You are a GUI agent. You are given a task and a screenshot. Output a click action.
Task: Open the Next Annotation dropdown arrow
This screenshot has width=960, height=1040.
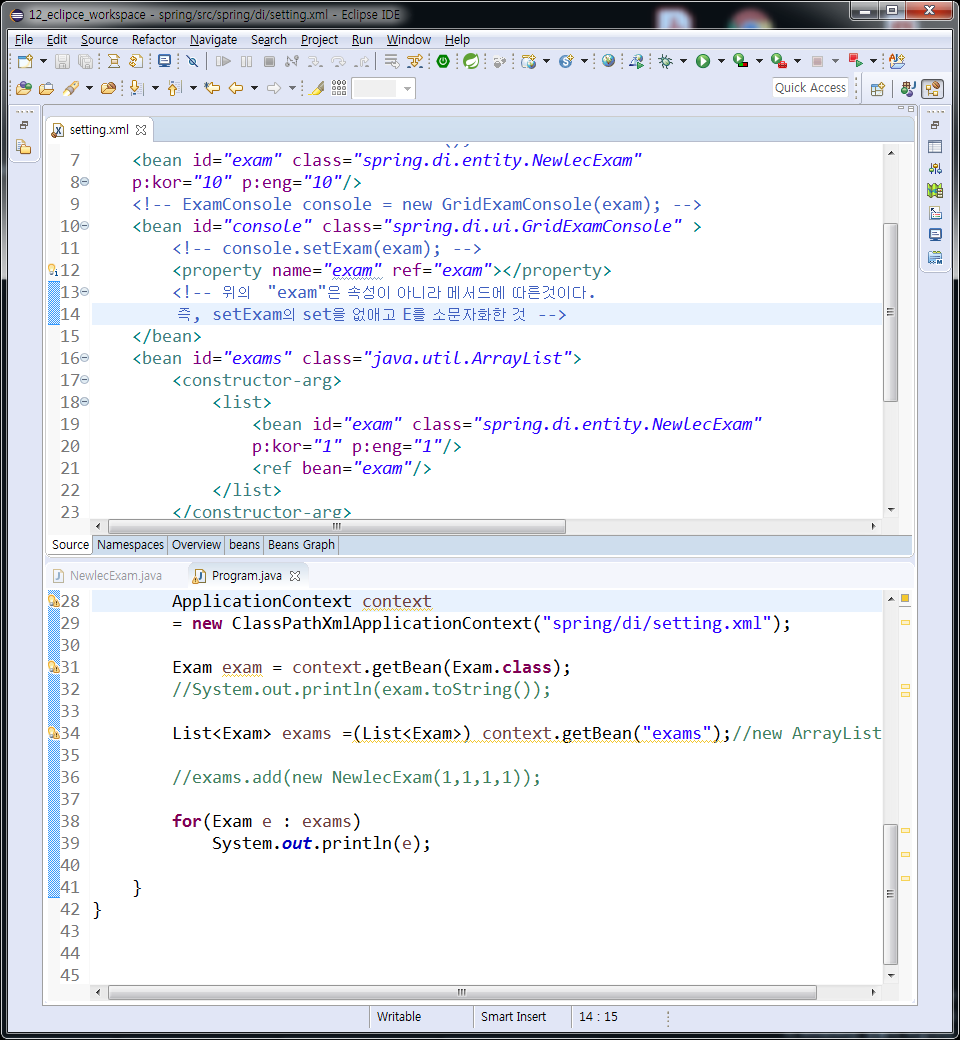coord(155,88)
